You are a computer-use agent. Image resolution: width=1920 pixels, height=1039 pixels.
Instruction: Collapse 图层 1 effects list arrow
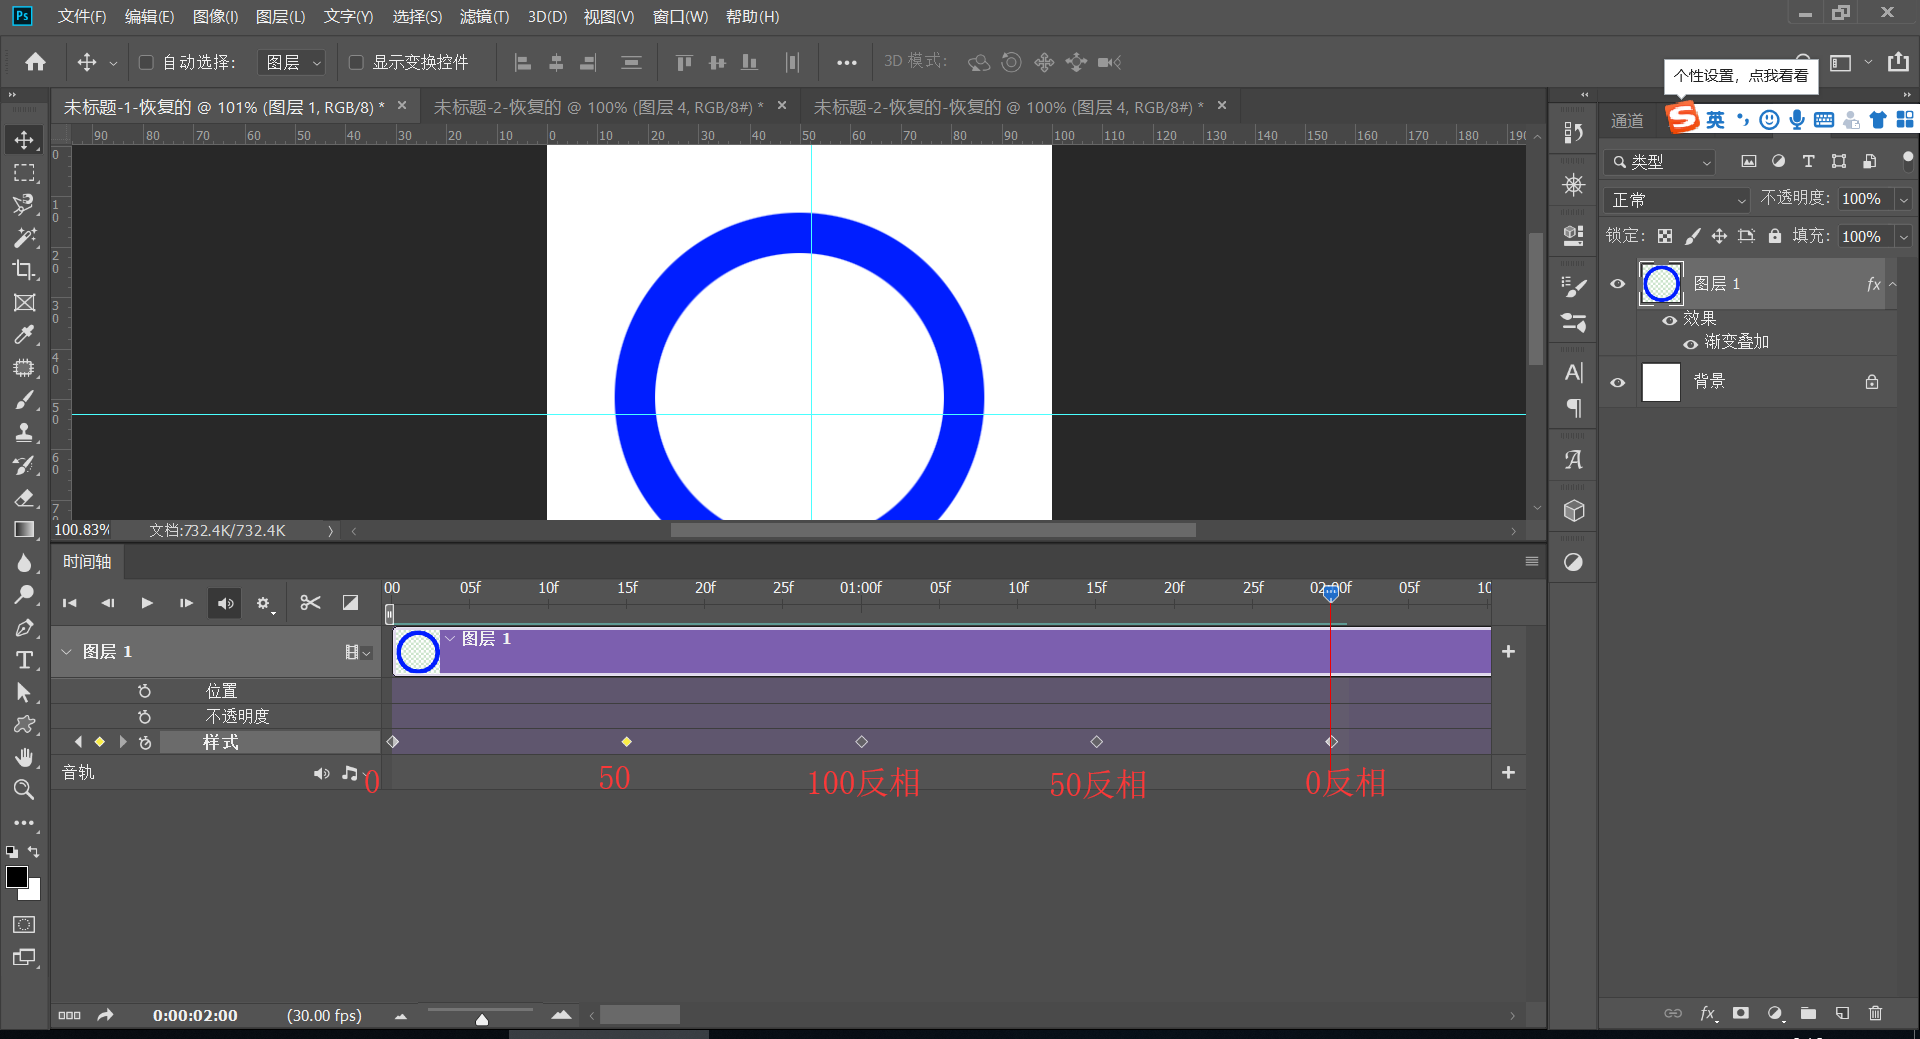(x=1893, y=284)
